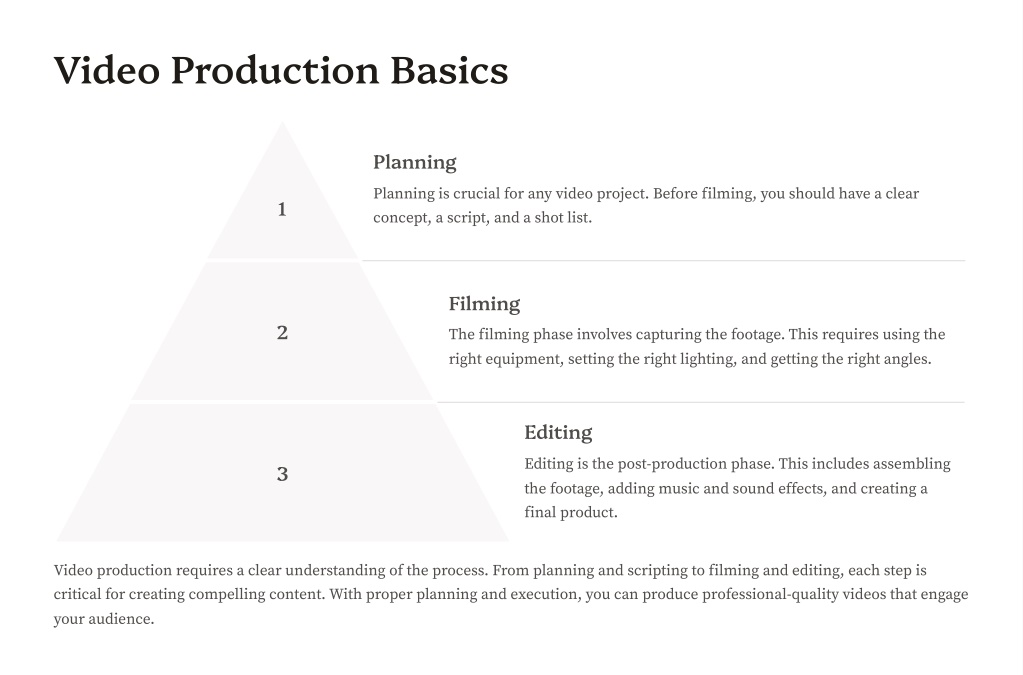Click the number 3 in the pyramid
The width and height of the screenshot is (1023, 675).
click(x=282, y=474)
